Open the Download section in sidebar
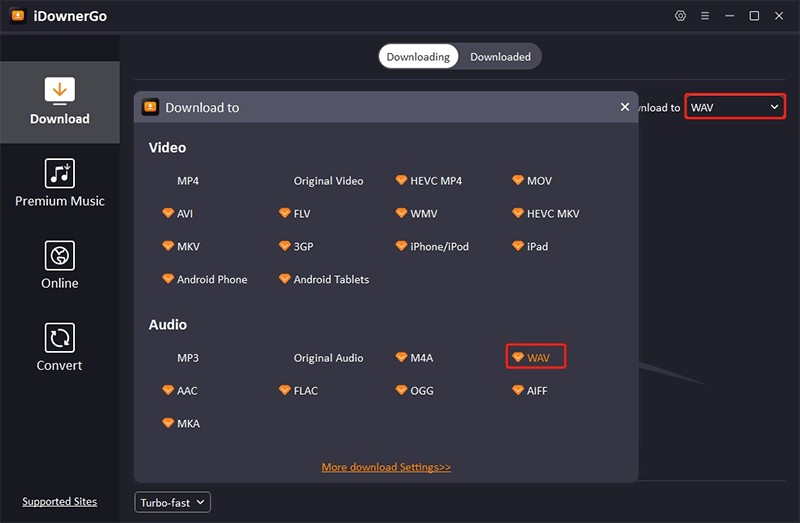 point(60,102)
